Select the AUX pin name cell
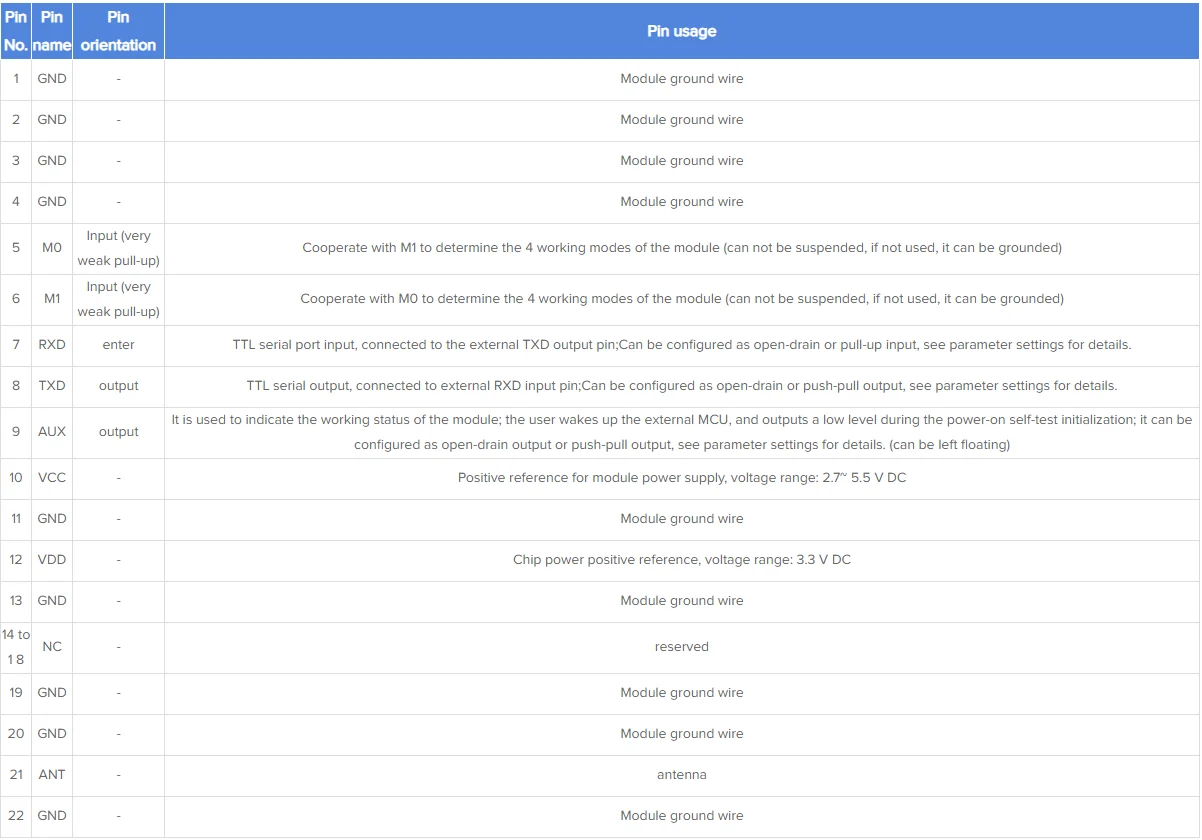Viewport: 1202px width, 840px height. click(x=52, y=432)
